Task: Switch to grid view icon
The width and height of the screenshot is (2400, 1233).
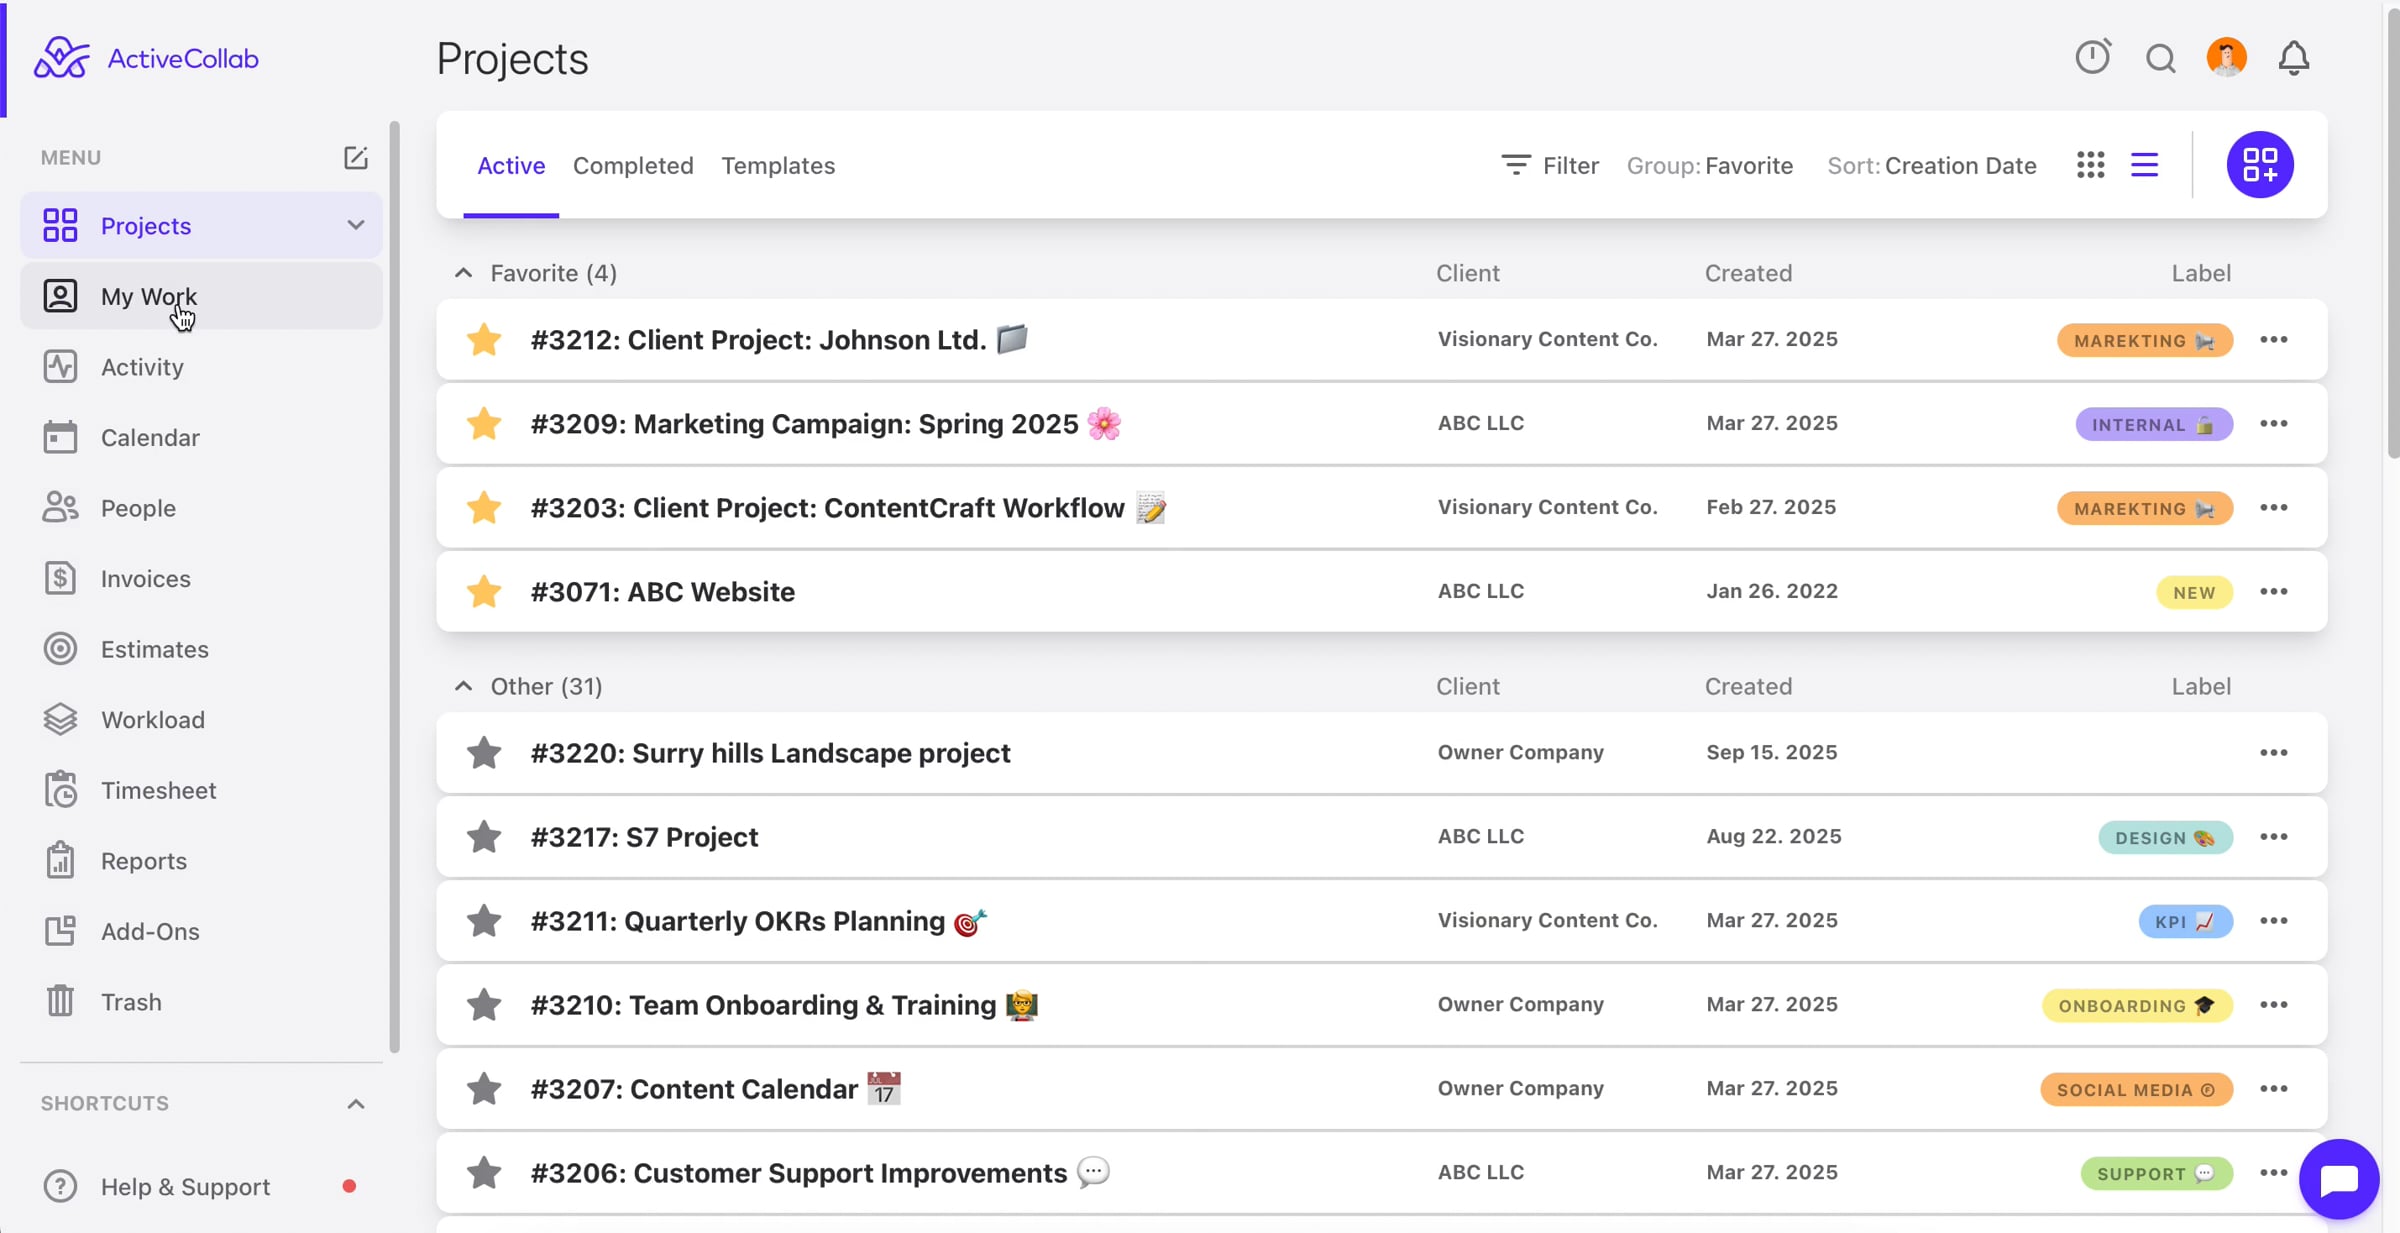Action: click(2090, 165)
